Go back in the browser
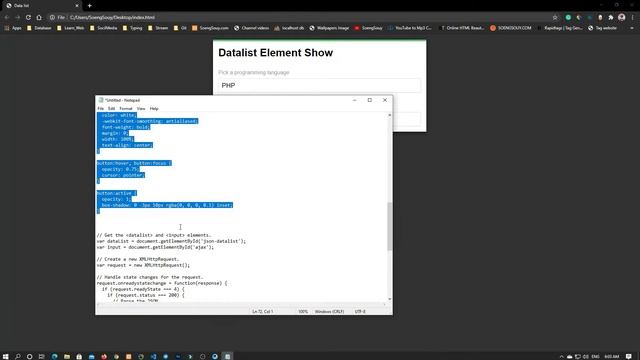 pyautogui.click(x=7, y=18)
